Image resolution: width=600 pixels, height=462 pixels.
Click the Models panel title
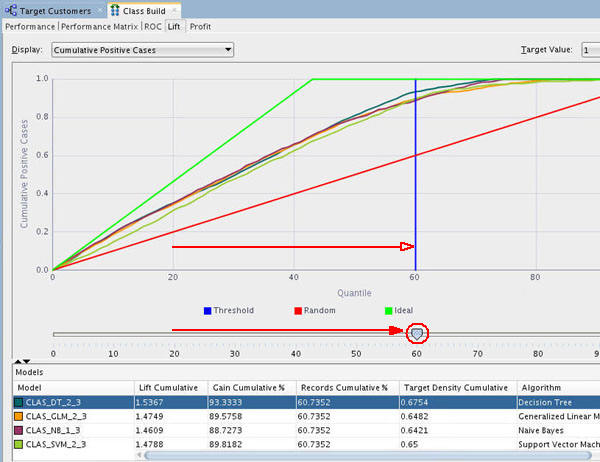point(29,372)
